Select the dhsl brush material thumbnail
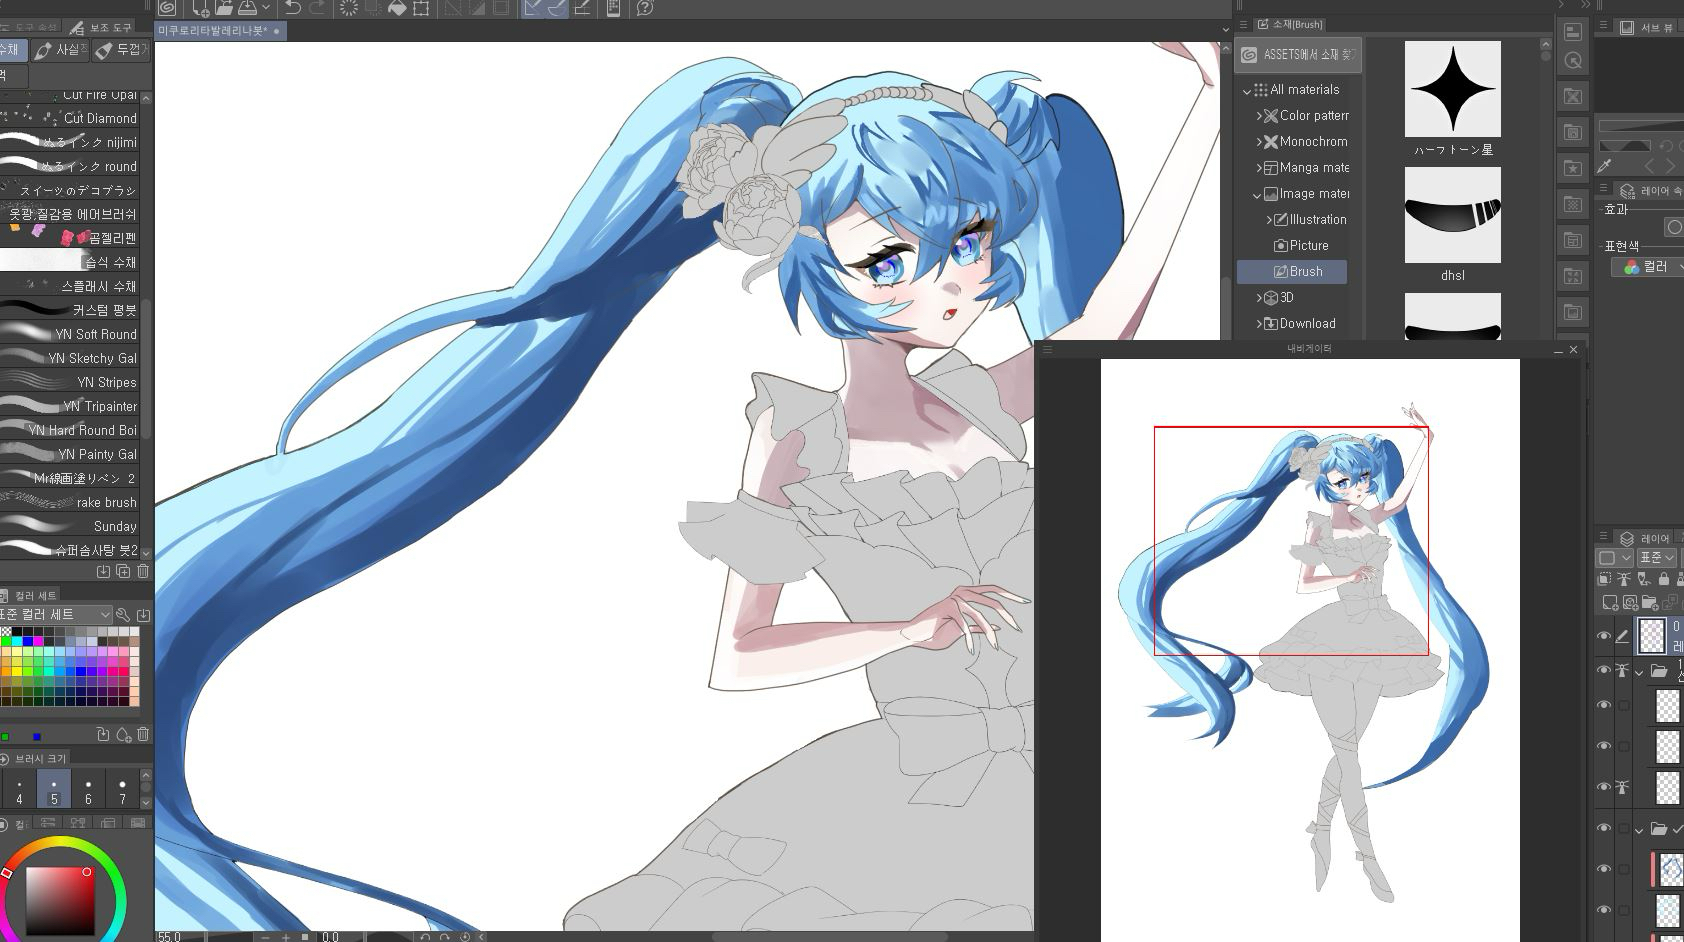The width and height of the screenshot is (1684, 942). coord(1452,216)
